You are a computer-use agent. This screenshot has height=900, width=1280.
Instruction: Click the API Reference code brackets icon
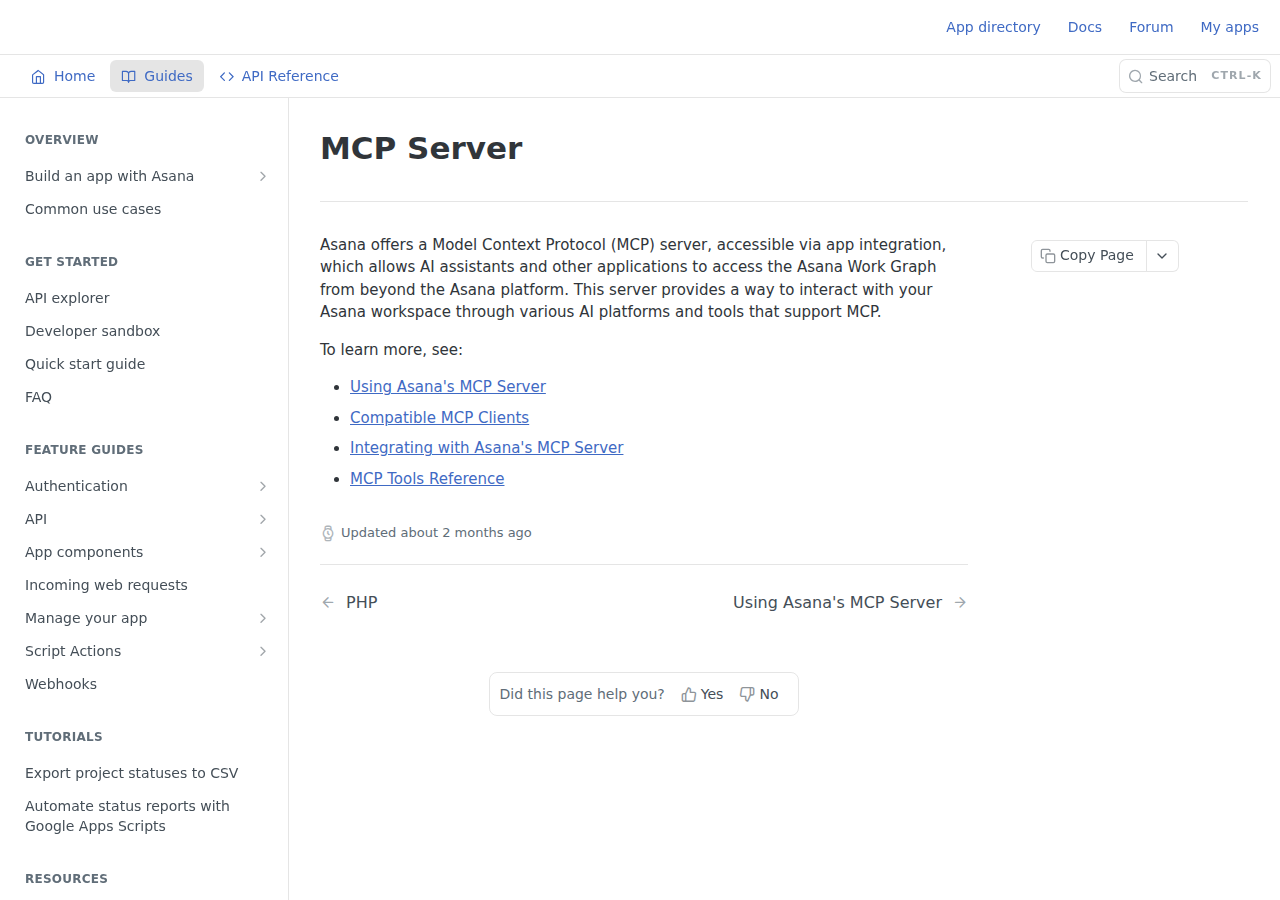point(227,77)
